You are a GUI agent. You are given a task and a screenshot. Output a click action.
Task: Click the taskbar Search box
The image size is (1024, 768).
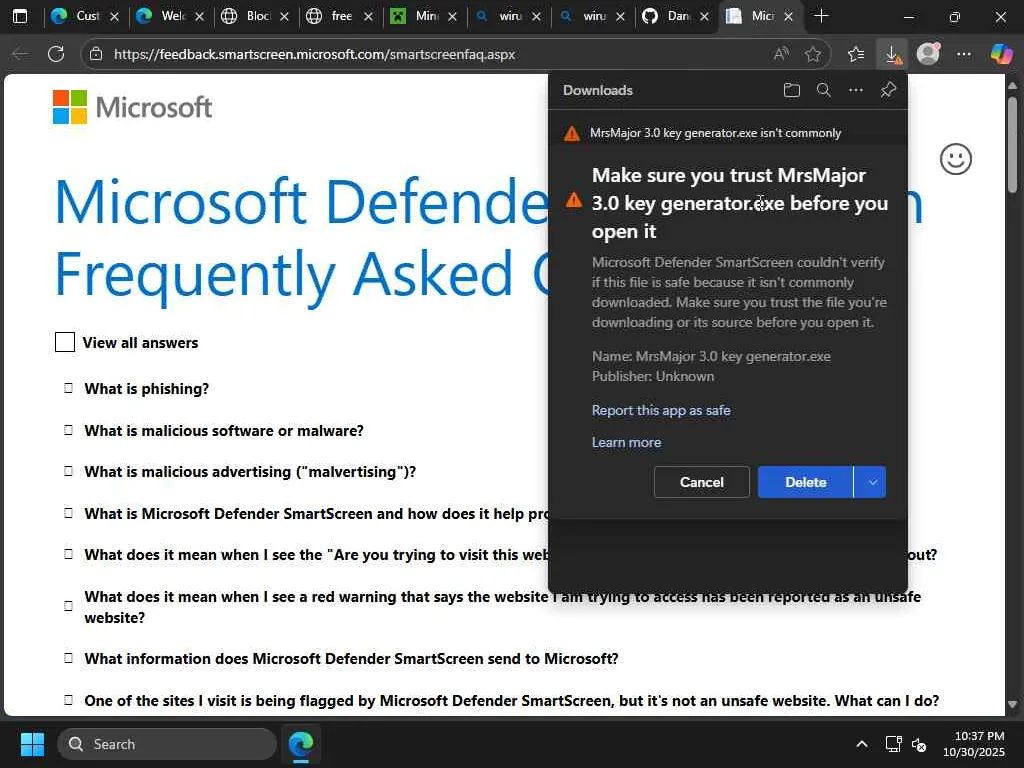[167, 744]
